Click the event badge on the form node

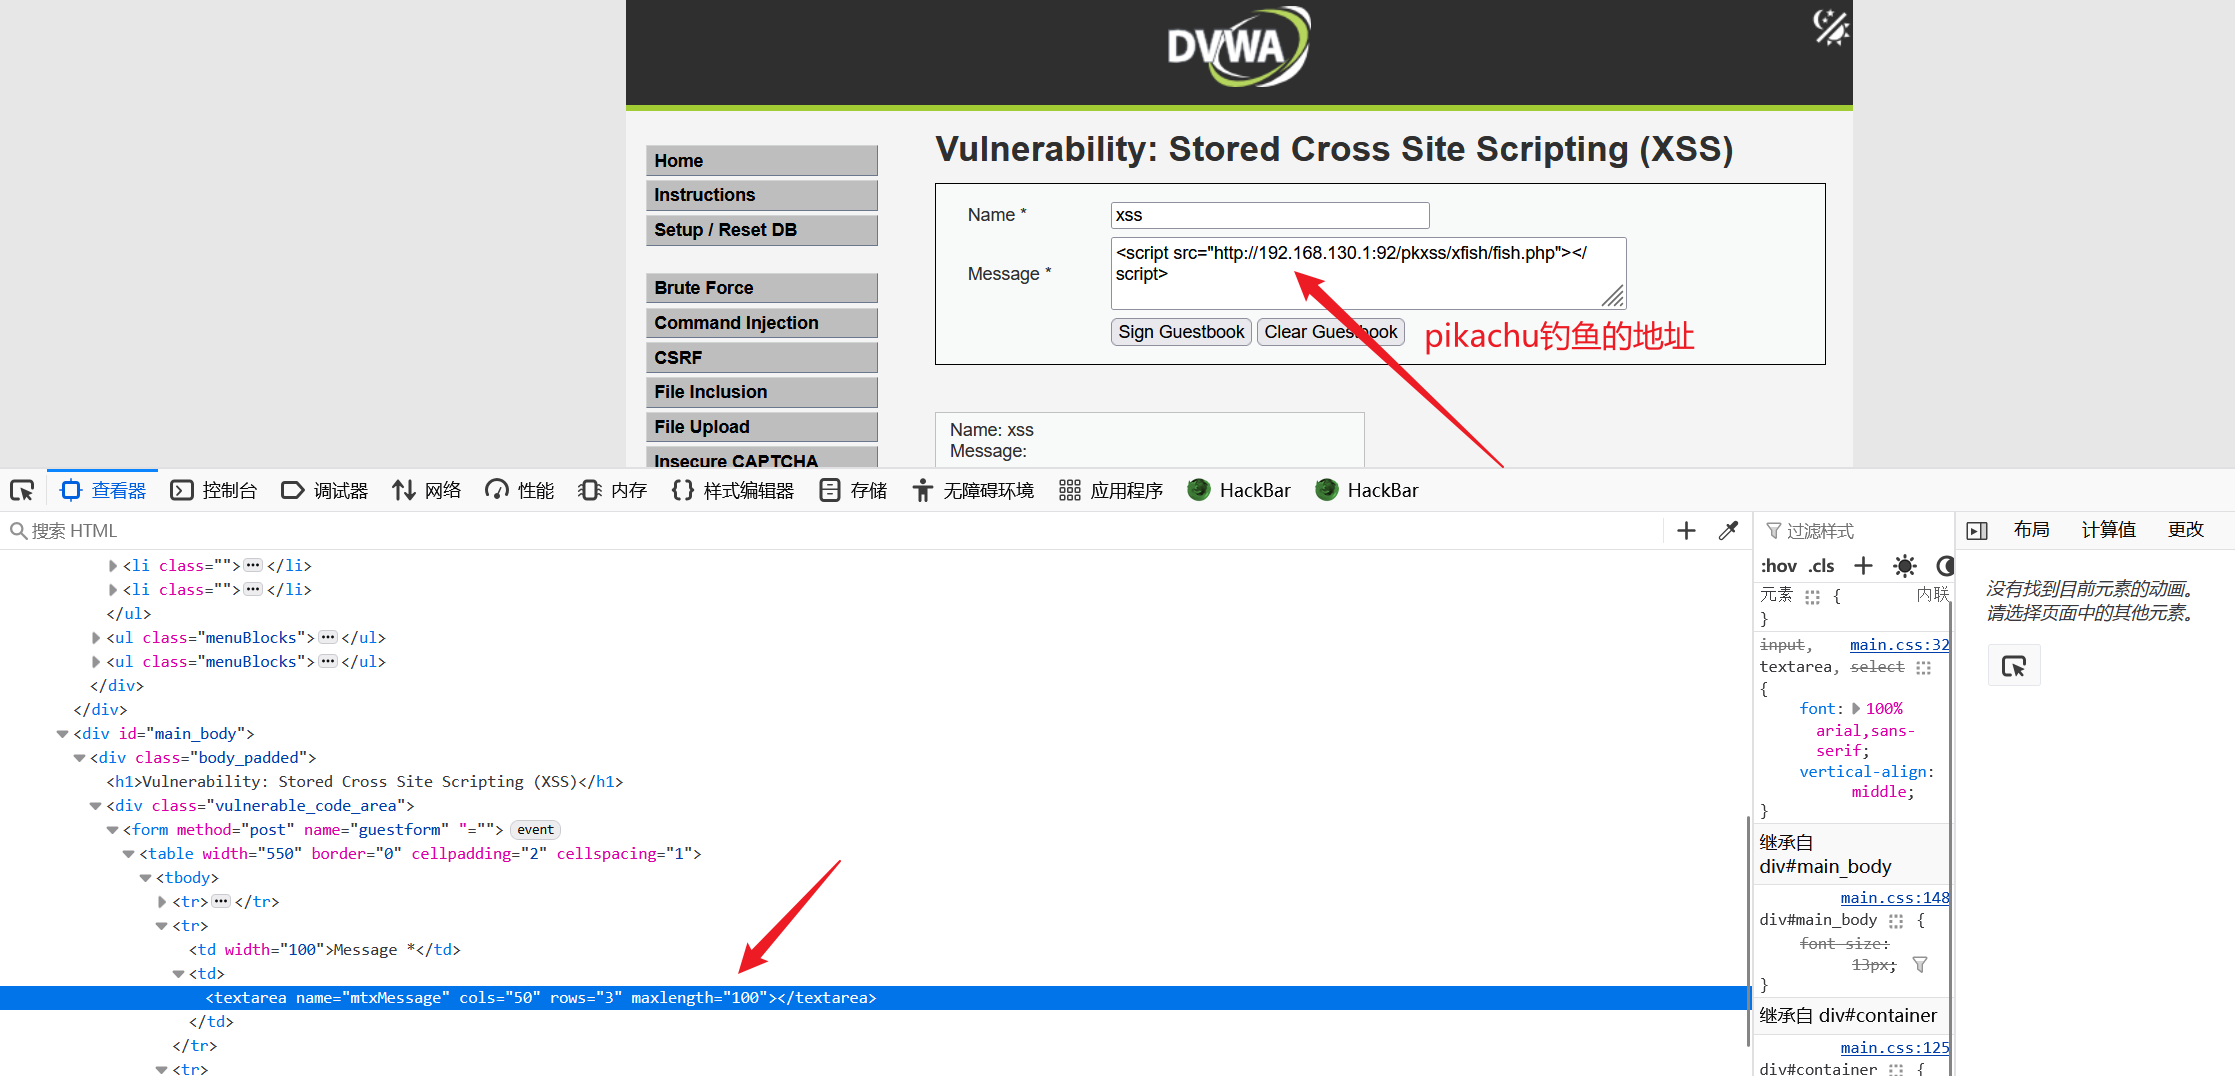point(535,830)
